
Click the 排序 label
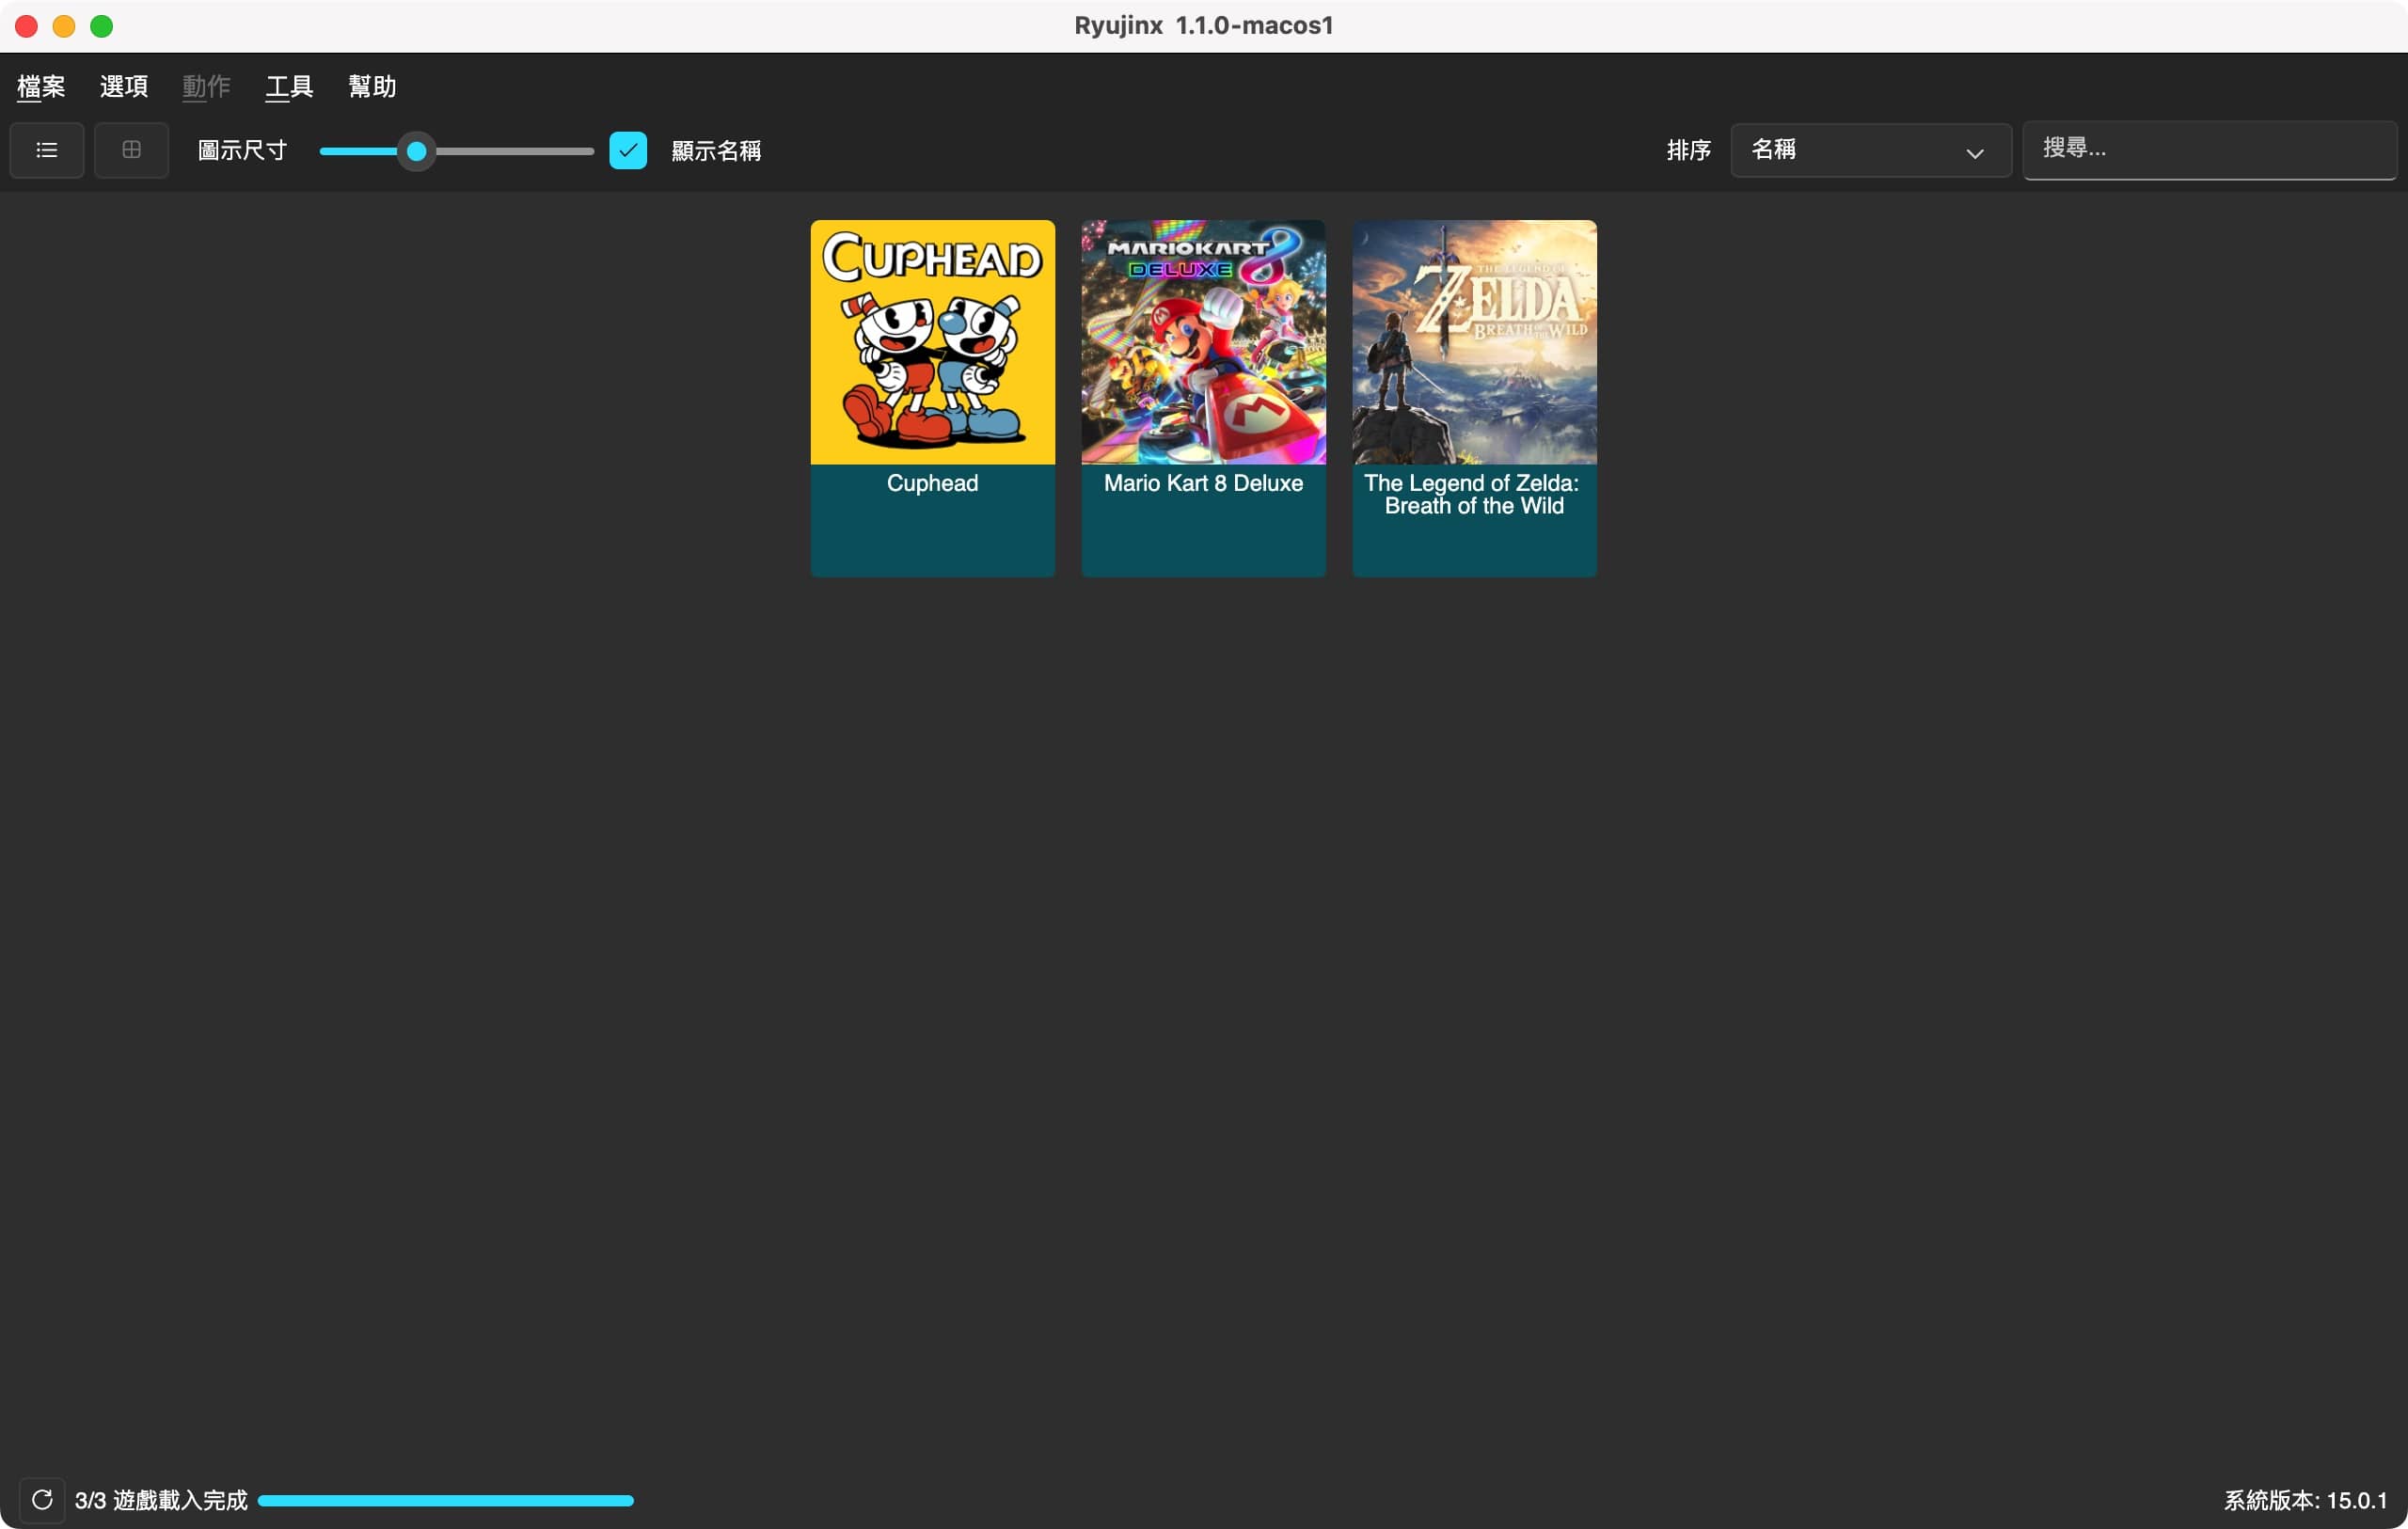tap(1688, 151)
